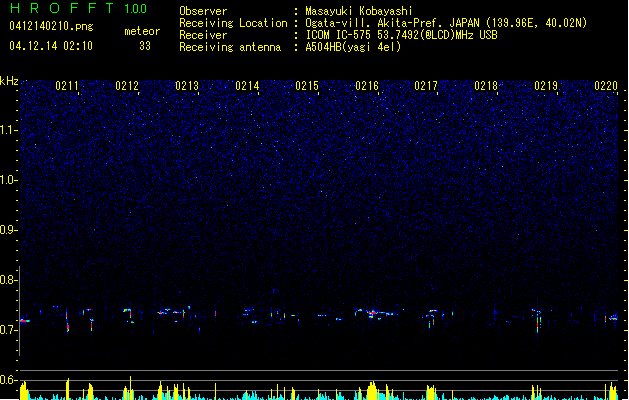Click the 0219 time marker

pyautogui.click(x=546, y=86)
